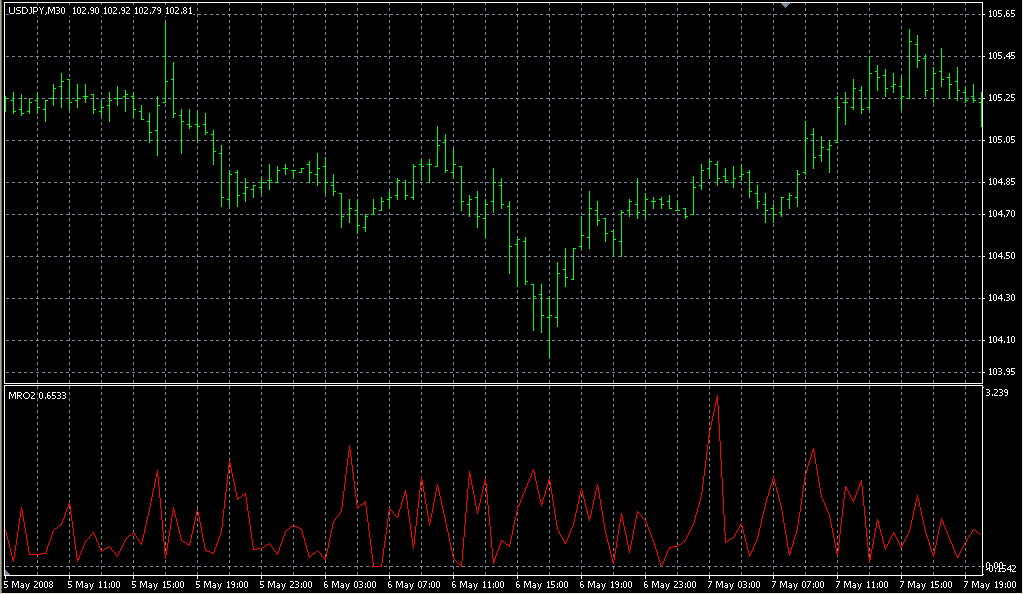Click the 5 May 11:00 time label
Viewport: 1024px width, 594px height.
[x=94, y=585]
